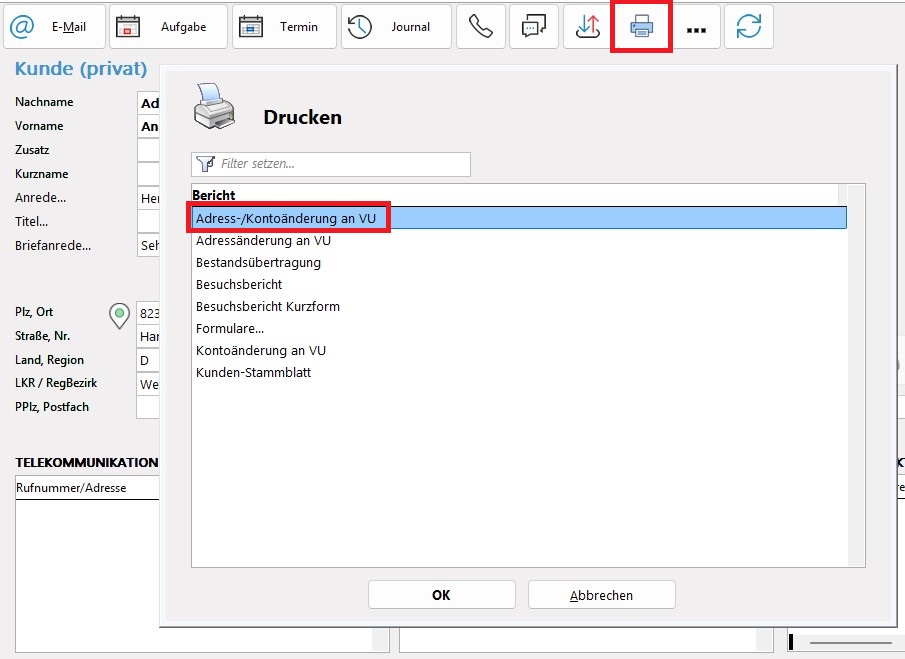Image resolution: width=905 pixels, height=659 pixels.
Task: Click the E-Mail toolbar button
Action: click(54, 27)
